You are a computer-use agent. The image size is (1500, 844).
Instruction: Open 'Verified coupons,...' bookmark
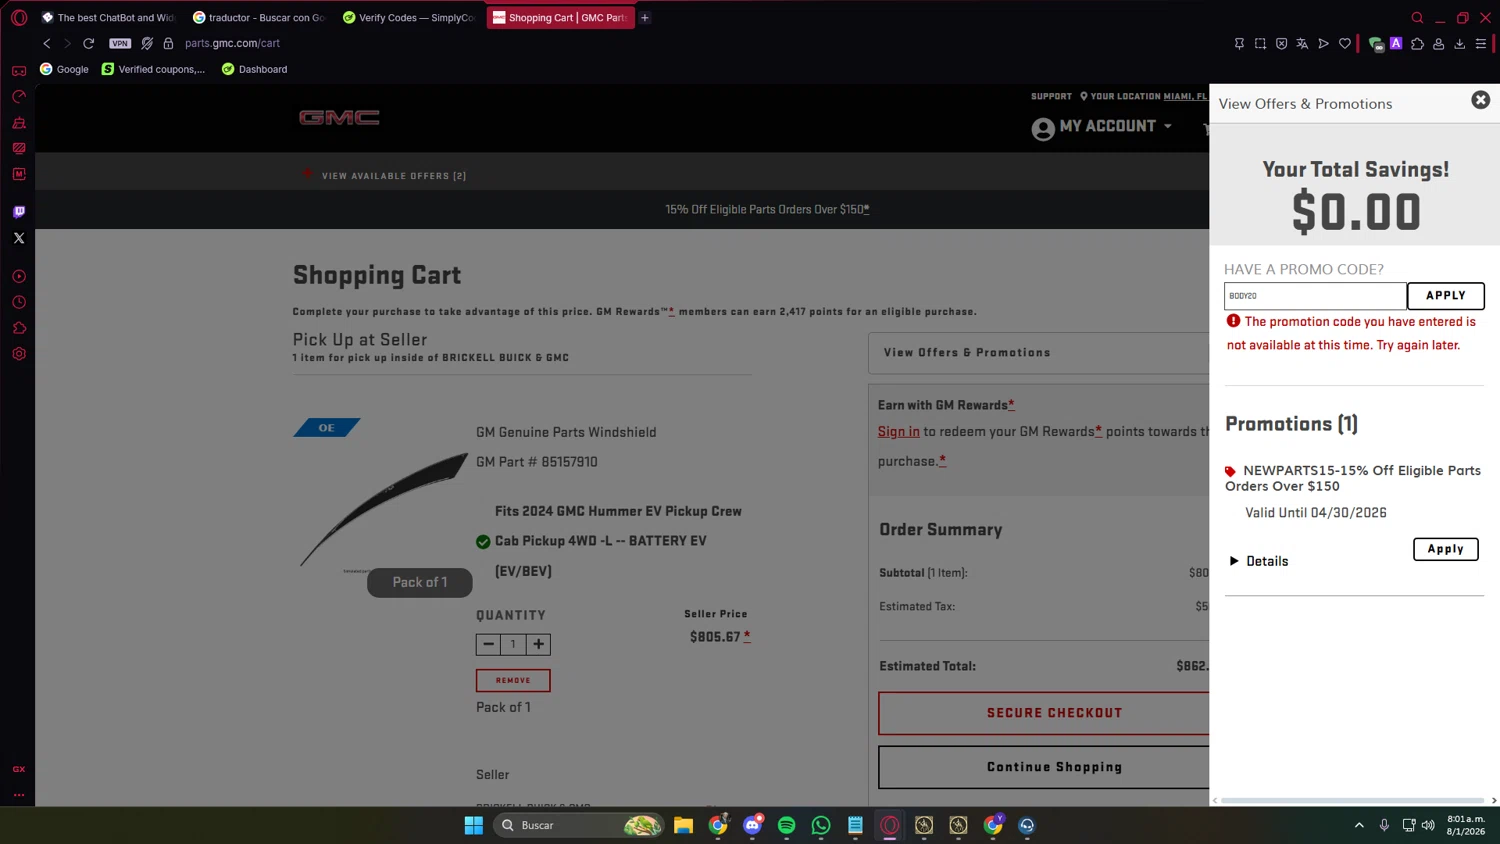(x=154, y=69)
